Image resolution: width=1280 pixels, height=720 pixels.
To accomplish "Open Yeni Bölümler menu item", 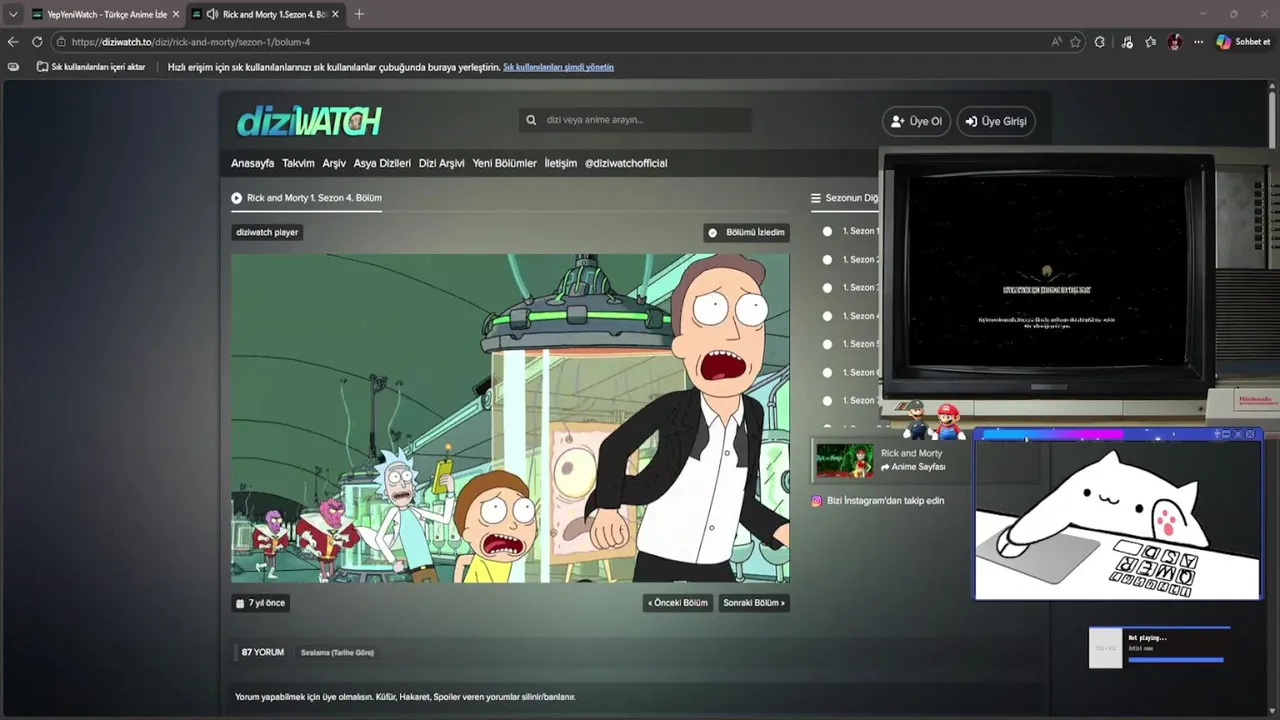I will pyautogui.click(x=504, y=163).
